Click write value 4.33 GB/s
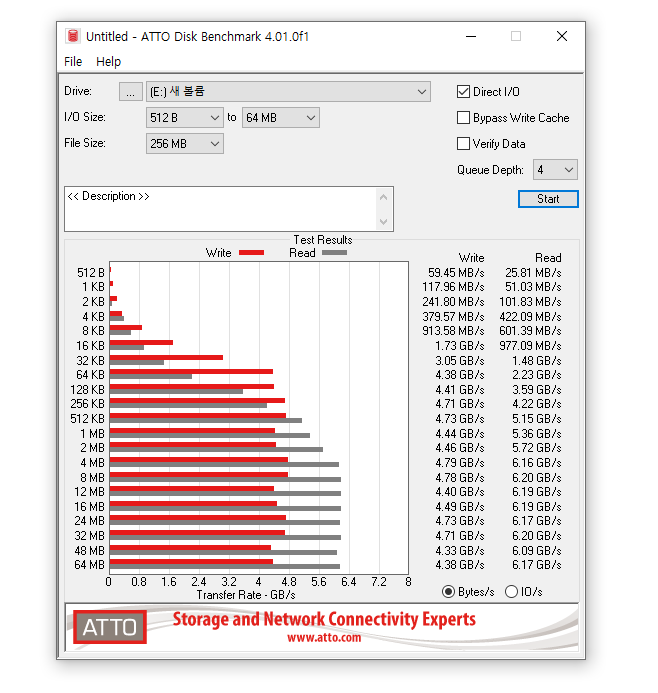Image resolution: width=658 pixels, height=693 pixels. pos(460,551)
